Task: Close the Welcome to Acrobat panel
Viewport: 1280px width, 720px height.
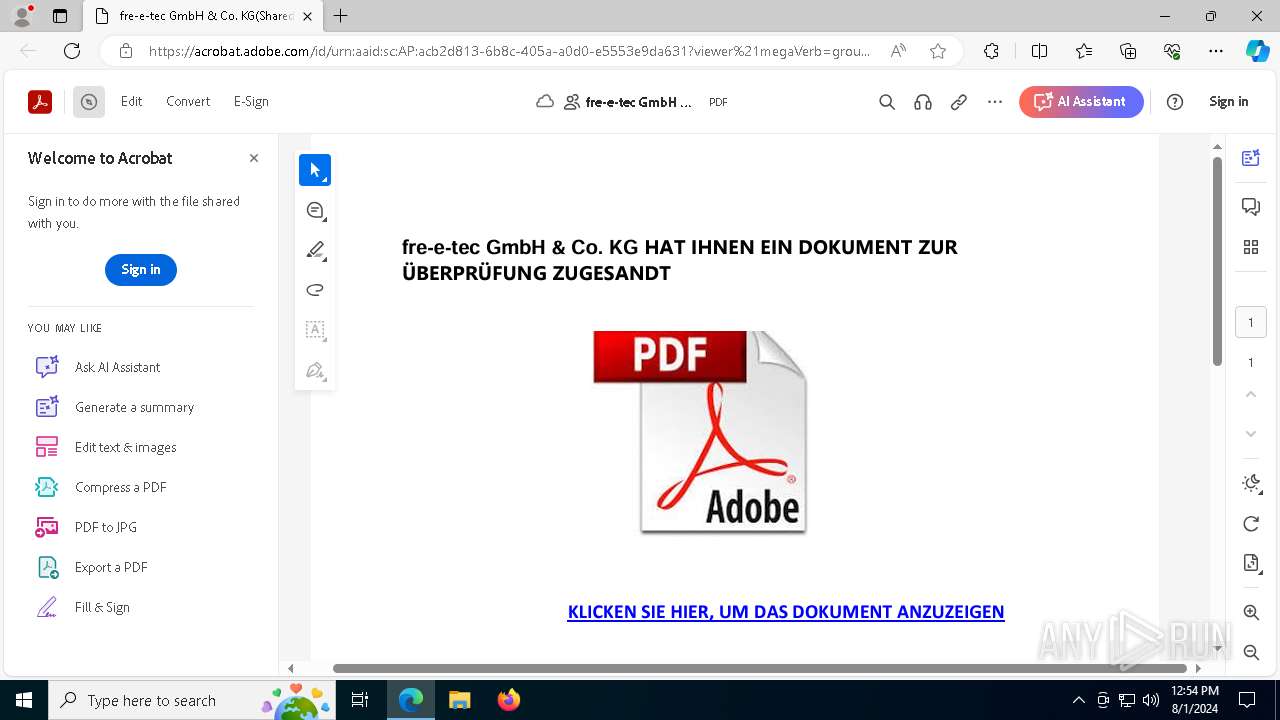Action: [254, 158]
